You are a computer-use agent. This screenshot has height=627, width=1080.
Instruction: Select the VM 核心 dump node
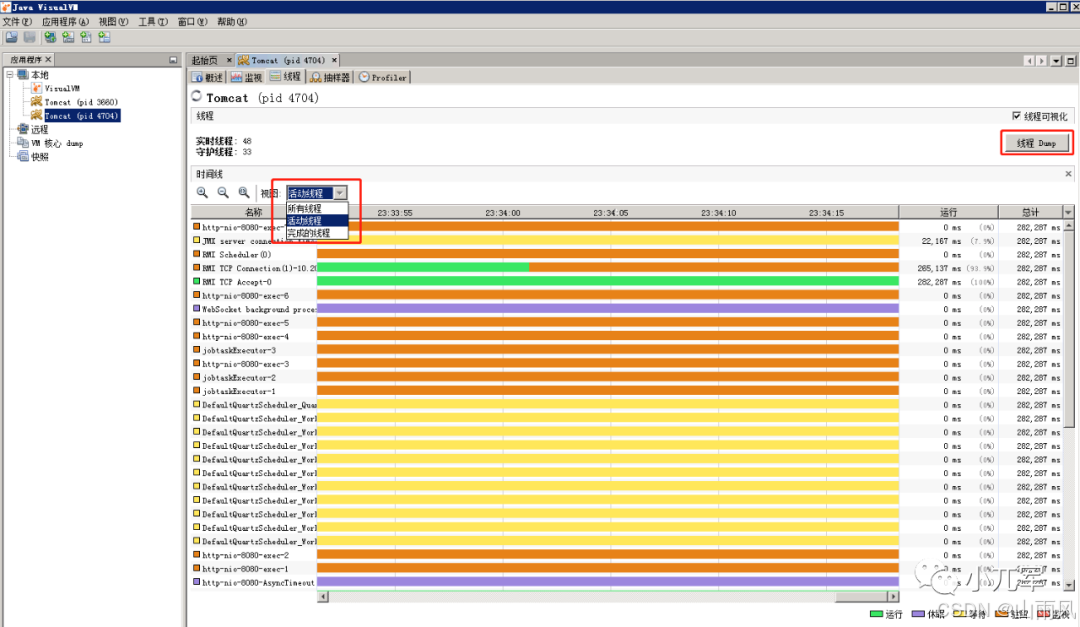52,142
